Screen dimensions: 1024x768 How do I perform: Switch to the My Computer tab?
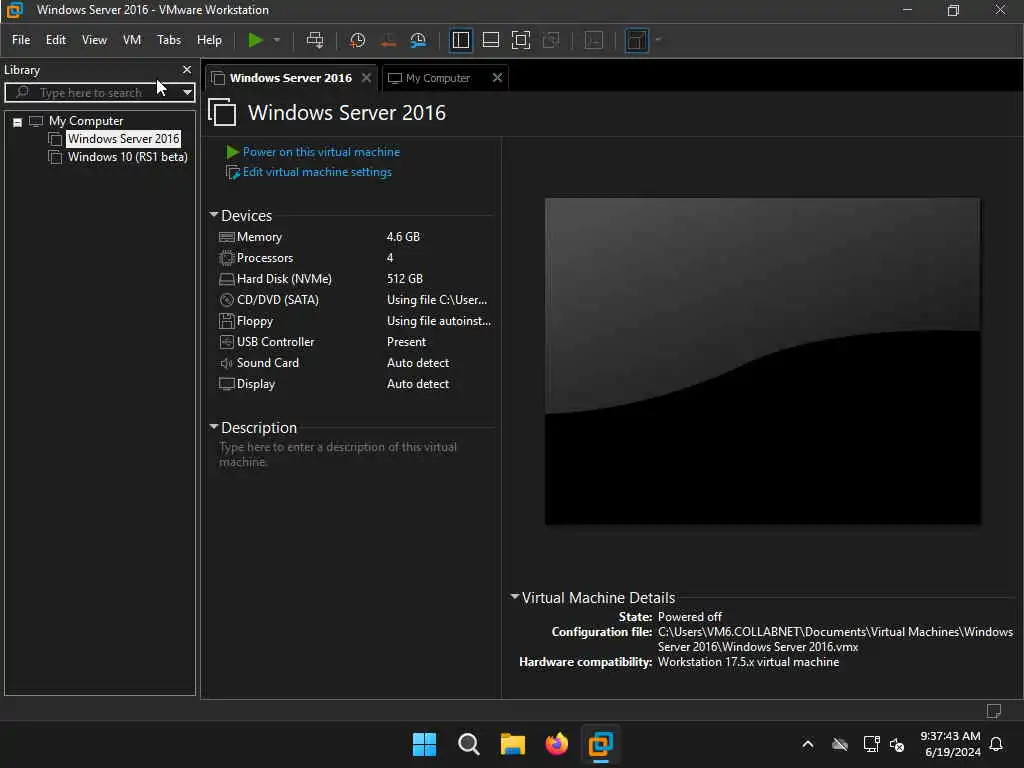tap(438, 78)
